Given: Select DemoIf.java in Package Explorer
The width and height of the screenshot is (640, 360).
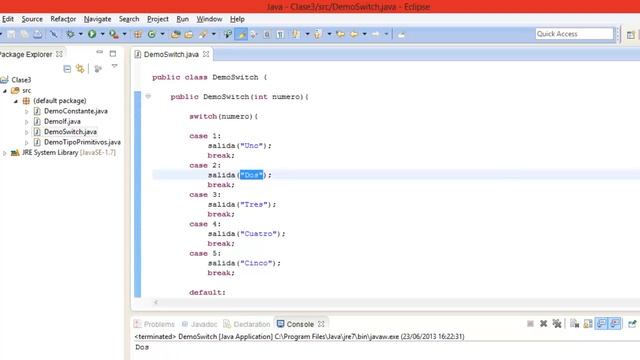Looking at the screenshot, I should coord(62,122).
